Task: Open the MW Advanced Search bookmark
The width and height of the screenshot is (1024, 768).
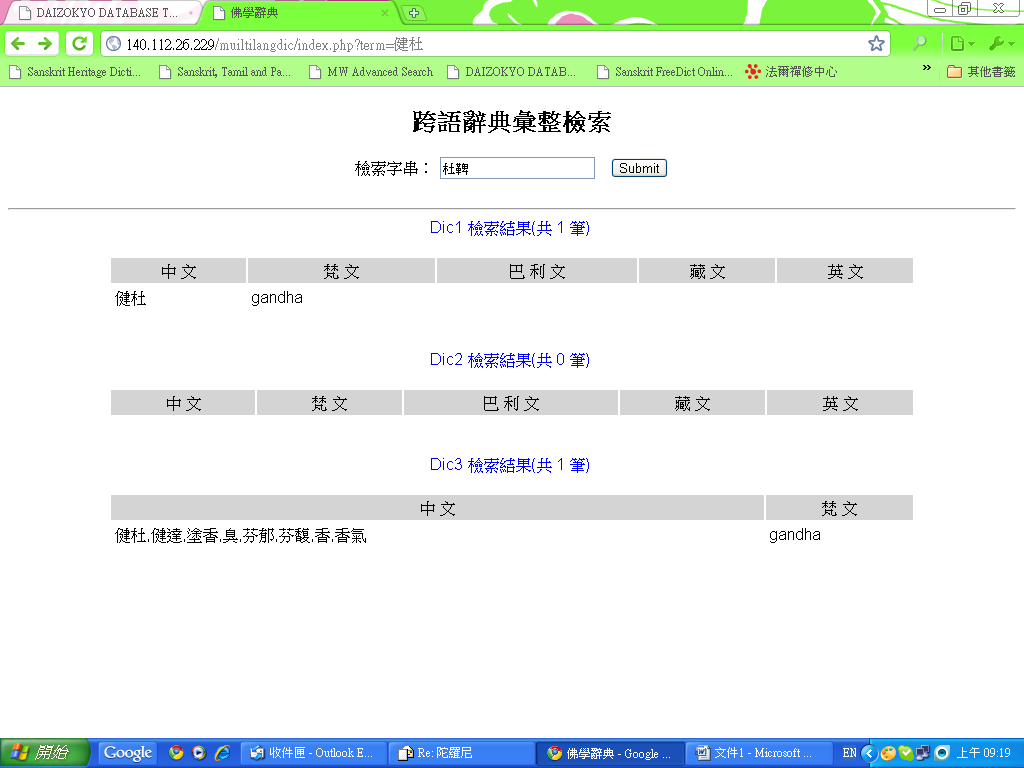Action: [x=371, y=72]
